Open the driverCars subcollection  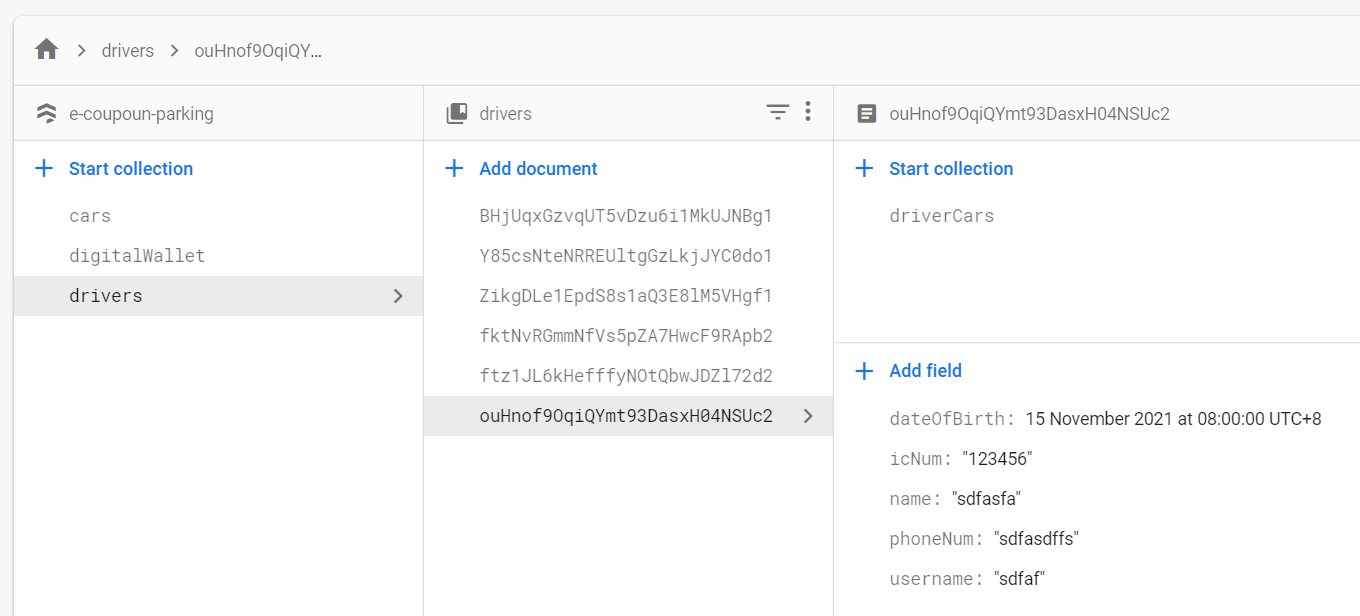(x=942, y=216)
